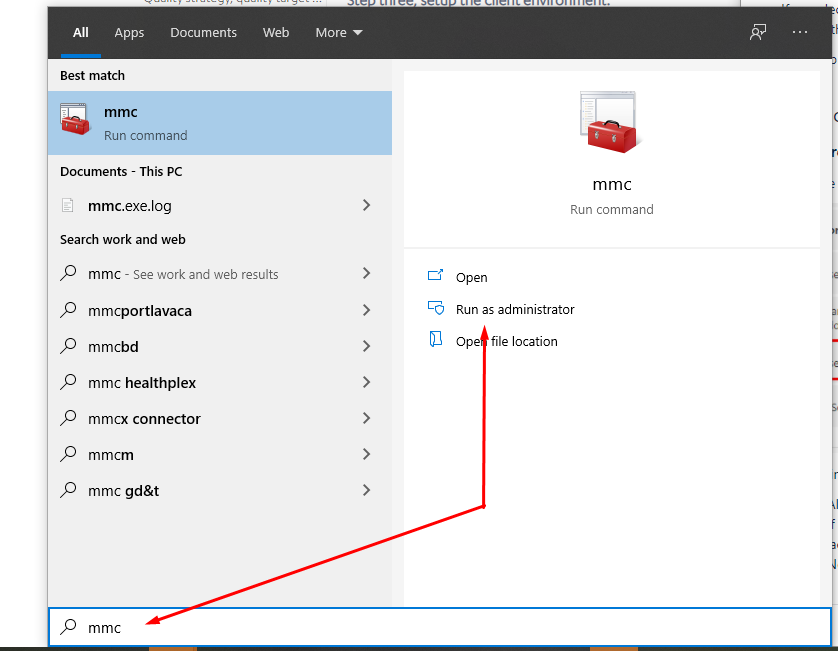Click Open for mmc
Screen dimensions: 838x651
tap(471, 277)
